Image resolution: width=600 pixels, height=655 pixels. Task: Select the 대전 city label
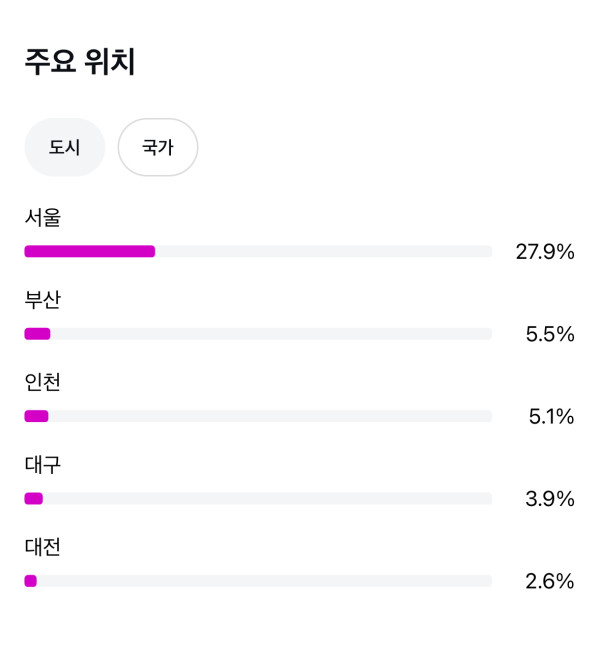coord(43,547)
